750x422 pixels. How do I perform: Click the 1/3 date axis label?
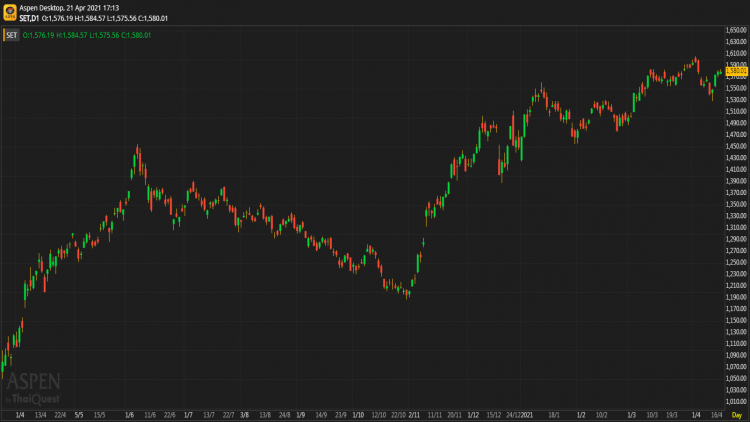632,415
